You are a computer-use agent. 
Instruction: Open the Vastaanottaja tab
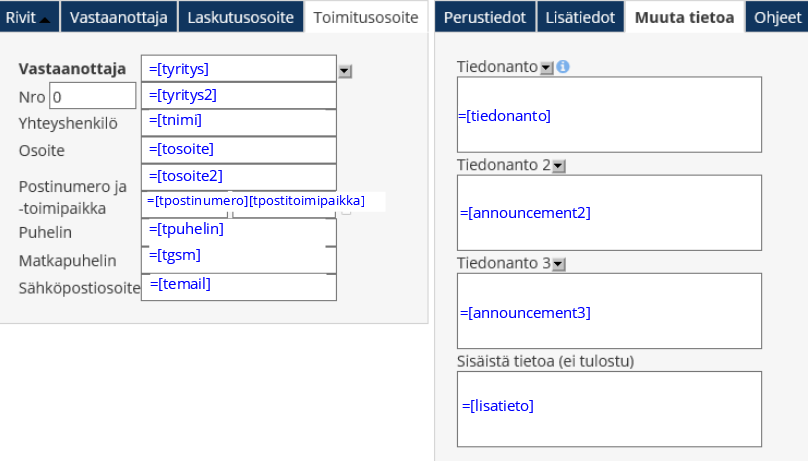119,17
